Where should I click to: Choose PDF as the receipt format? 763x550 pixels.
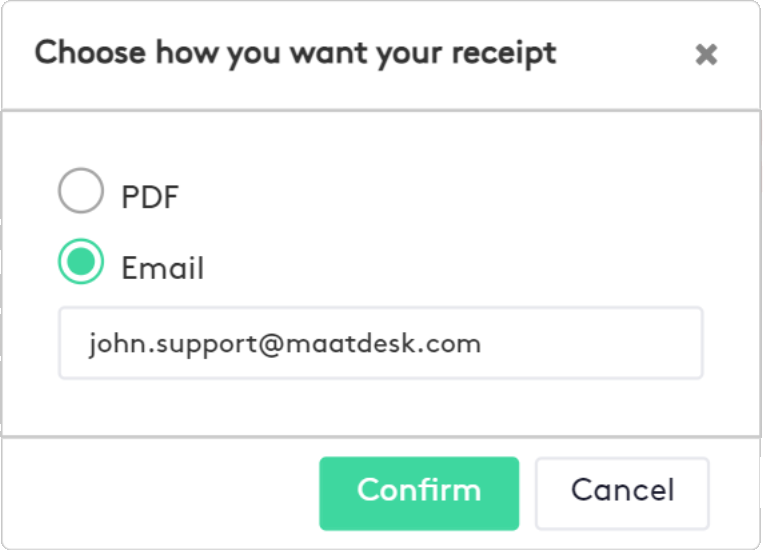coord(81,191)
